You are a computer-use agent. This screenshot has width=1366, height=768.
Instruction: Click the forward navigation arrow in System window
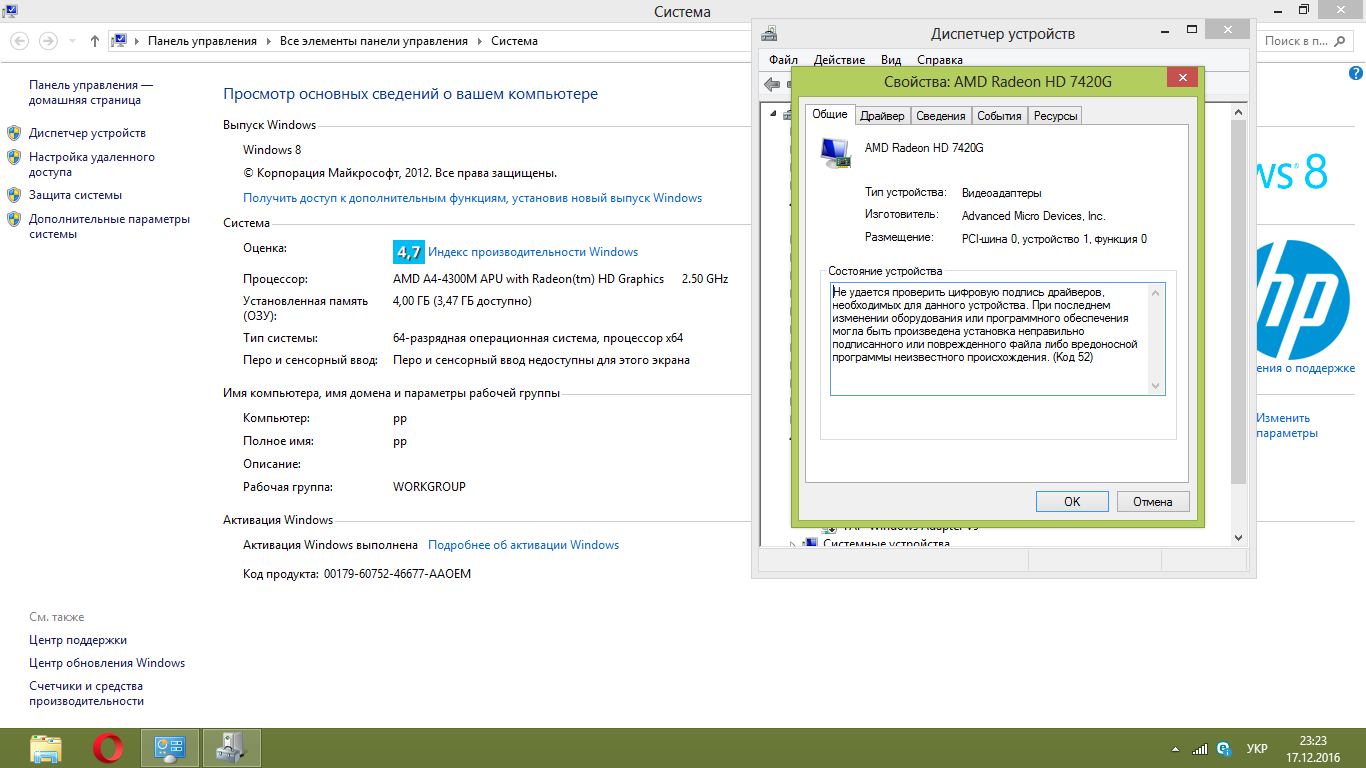coord(48,41)
